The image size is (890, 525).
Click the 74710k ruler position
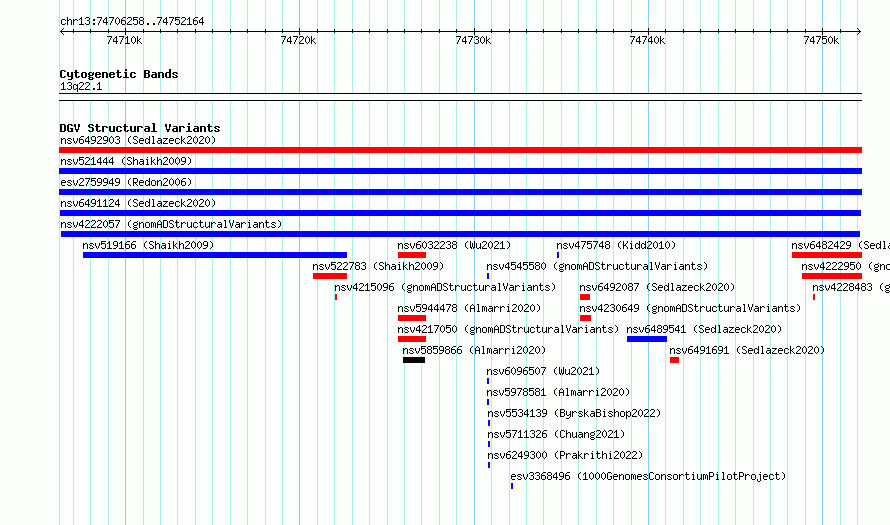coord(124,40)
